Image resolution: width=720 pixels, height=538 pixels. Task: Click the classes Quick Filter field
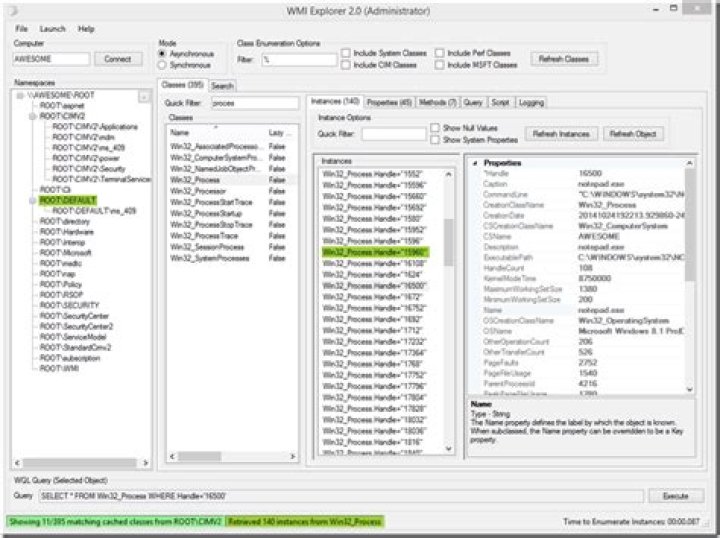[x=255, y=103]
